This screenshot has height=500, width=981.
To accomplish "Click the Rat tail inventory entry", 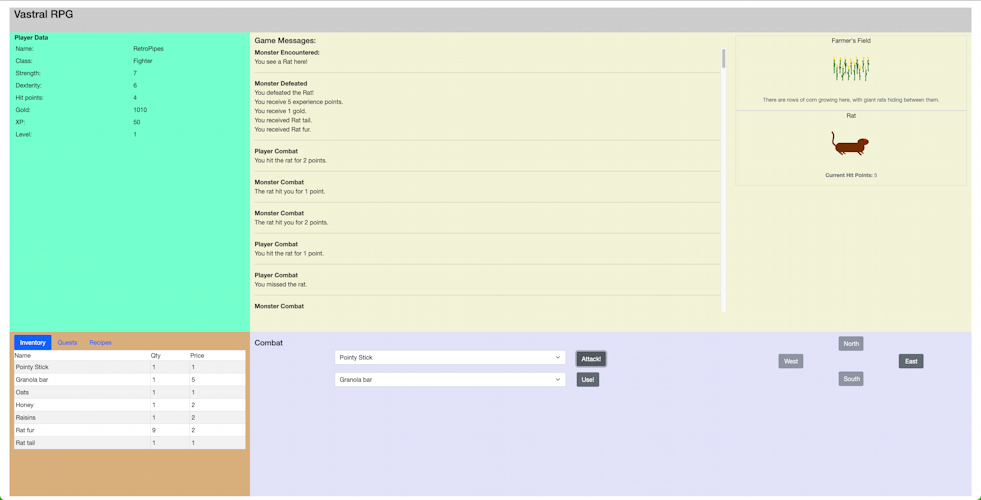I will [x=129, y=442].
